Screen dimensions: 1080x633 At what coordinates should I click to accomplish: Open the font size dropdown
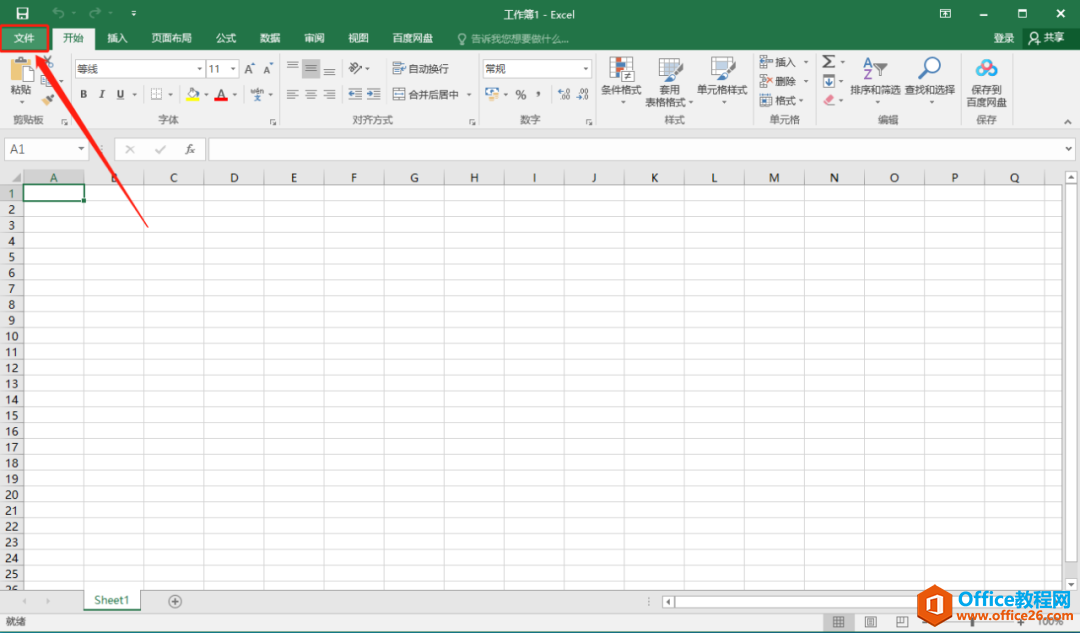(233, 69)
